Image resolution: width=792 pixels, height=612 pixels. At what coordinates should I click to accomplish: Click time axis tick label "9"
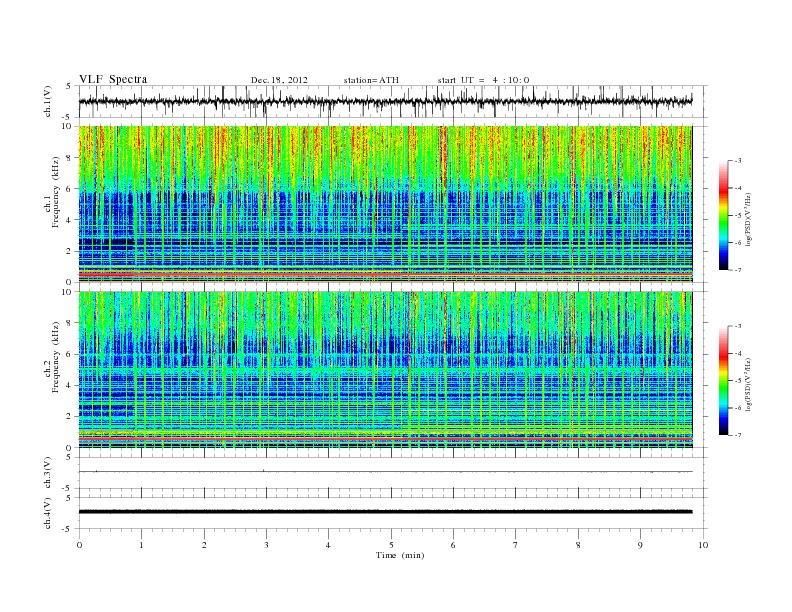pyautogui.click(x=640, y=545)
